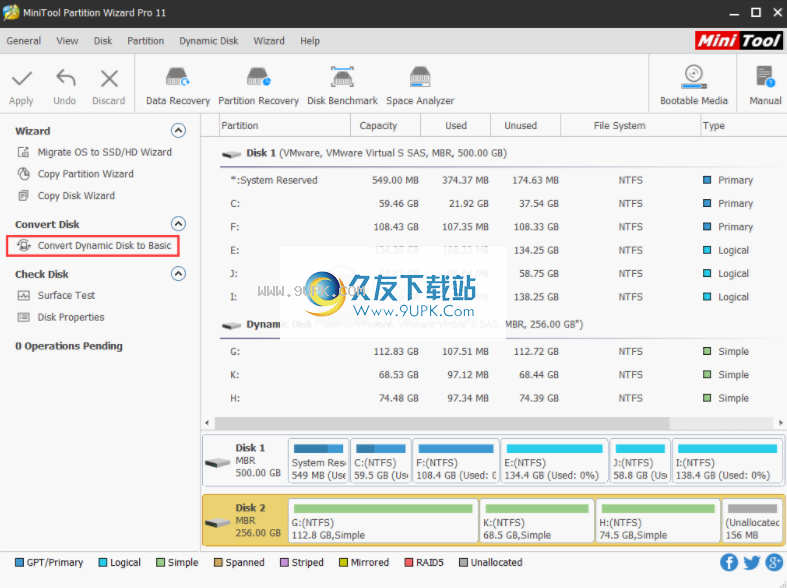Select G:(NTFS) block in Disk 2 map
Screen dimensions: 787x588
[x=383, y=521]
